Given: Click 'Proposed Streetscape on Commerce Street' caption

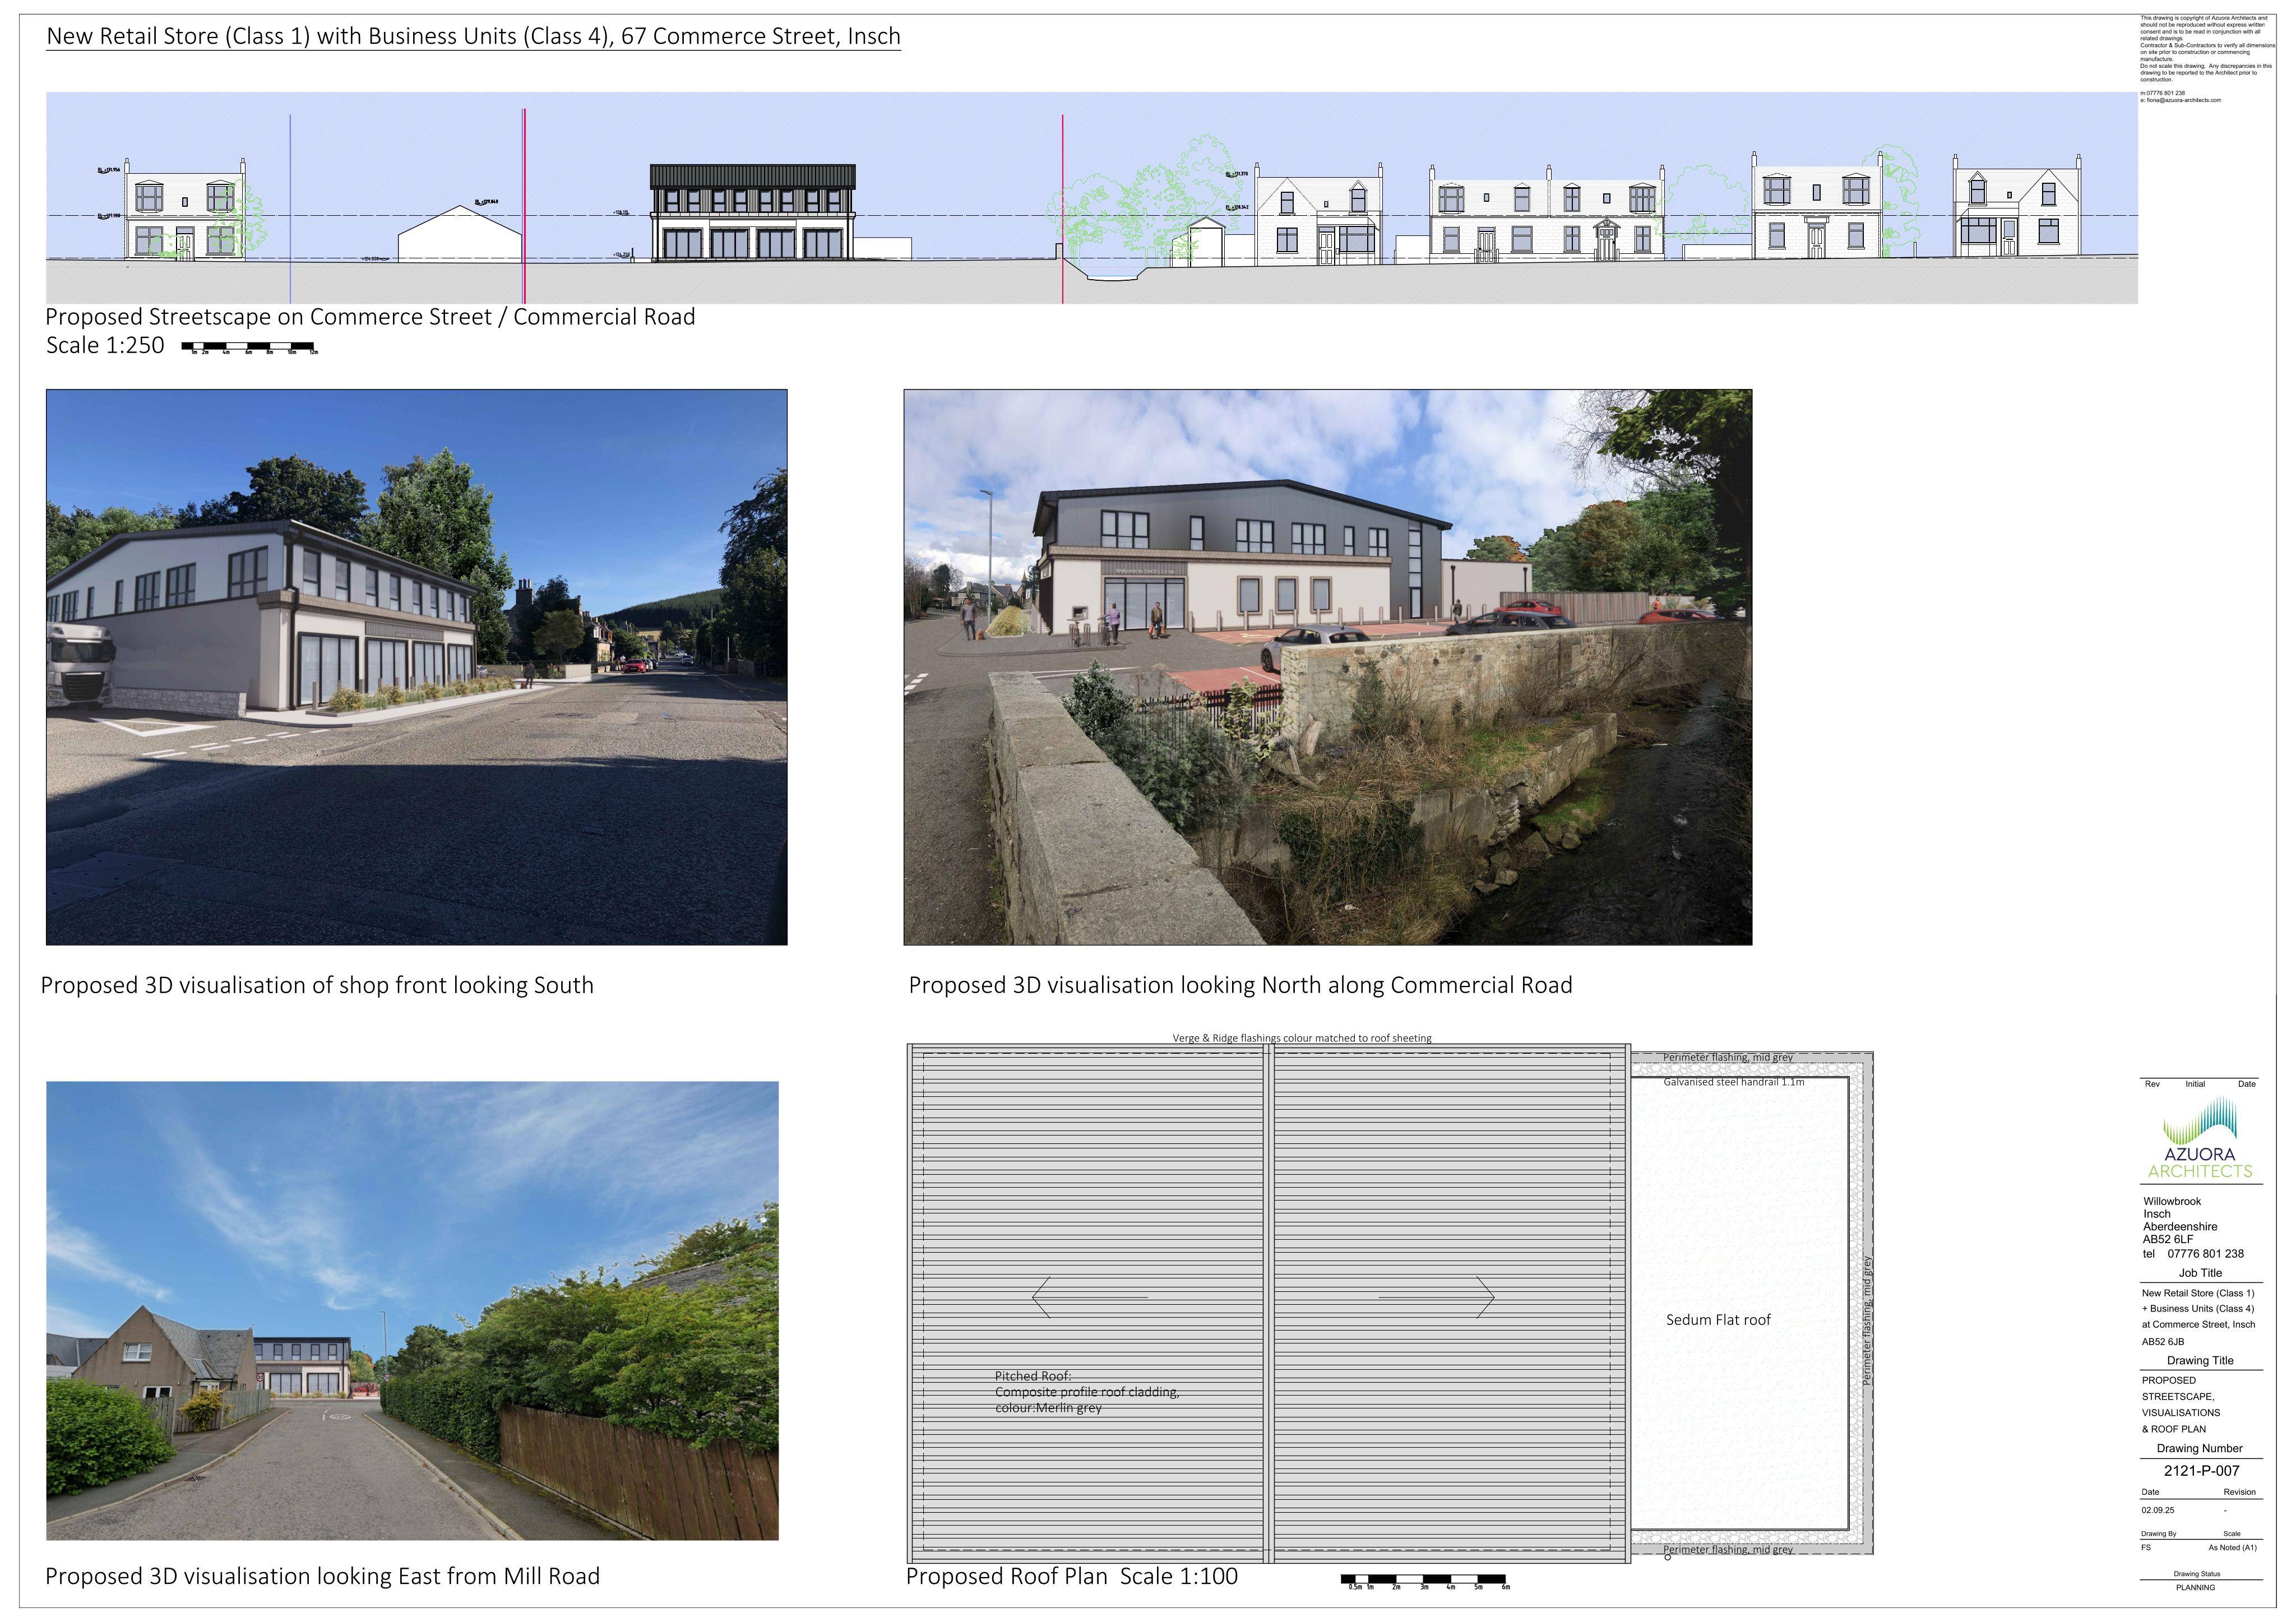Looking at the screenshot, I should tap(370, 317).
